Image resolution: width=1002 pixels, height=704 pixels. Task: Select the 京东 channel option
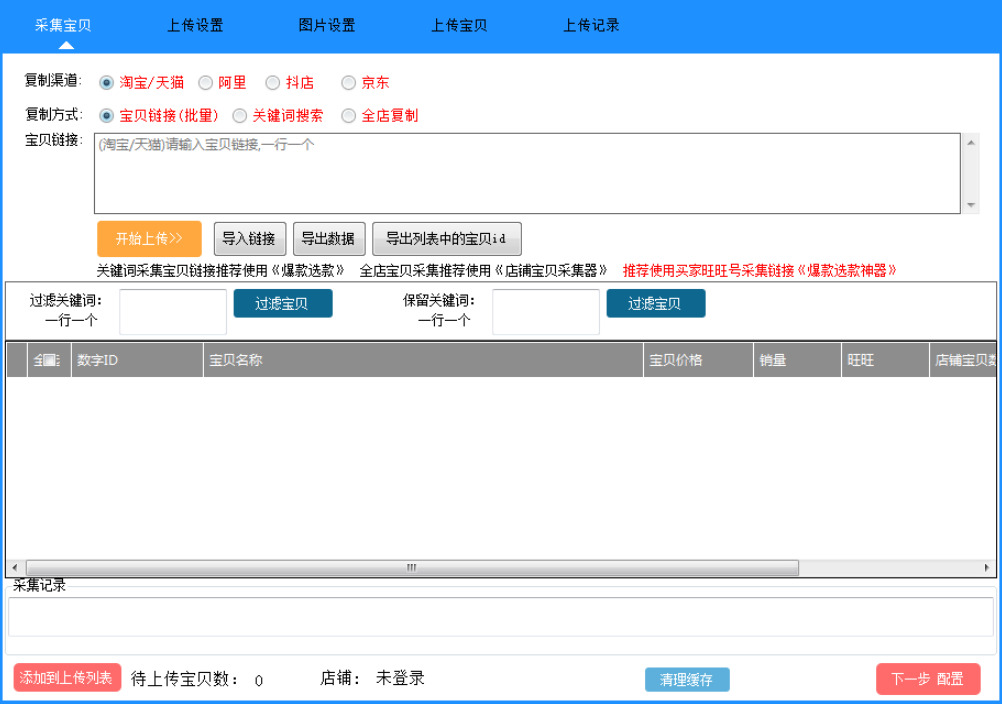(348, 83)
